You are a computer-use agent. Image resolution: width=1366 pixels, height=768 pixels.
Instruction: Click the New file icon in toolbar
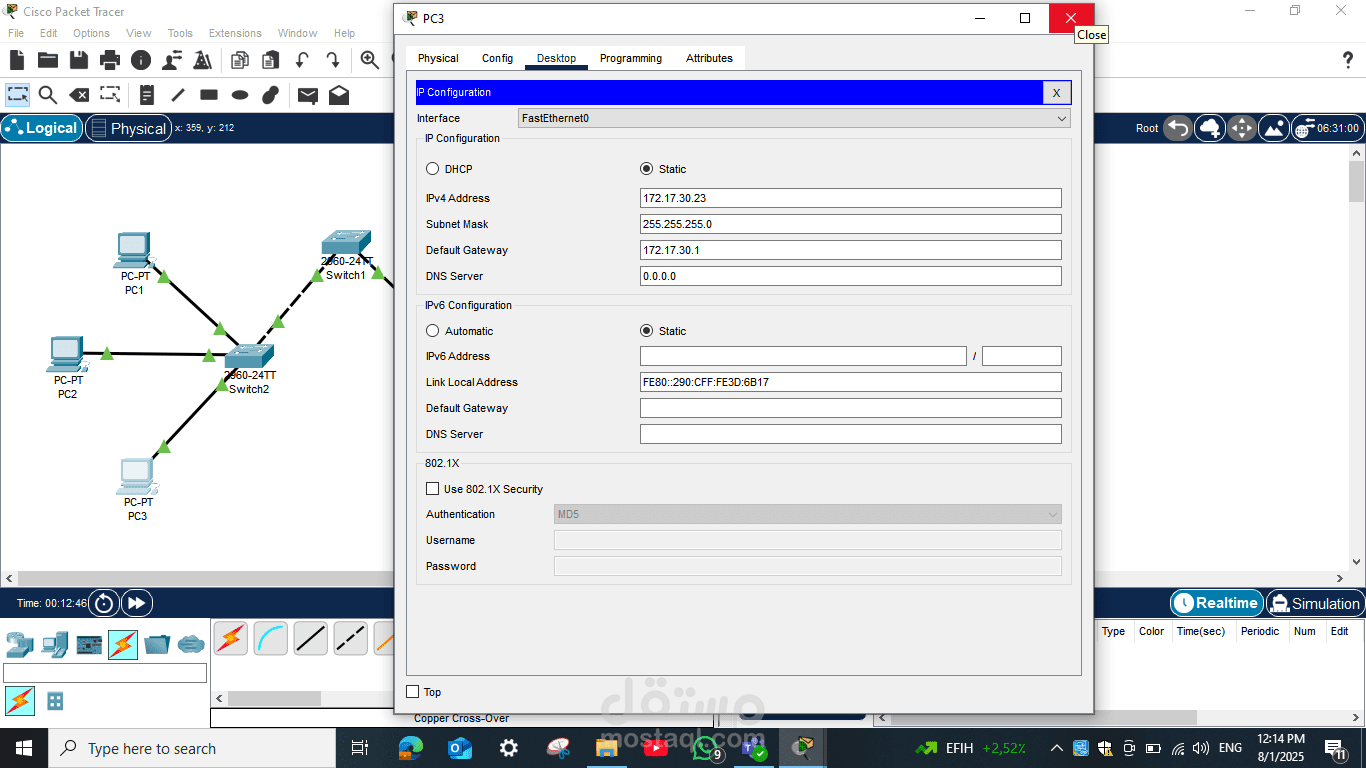click(x=17, y=60)
